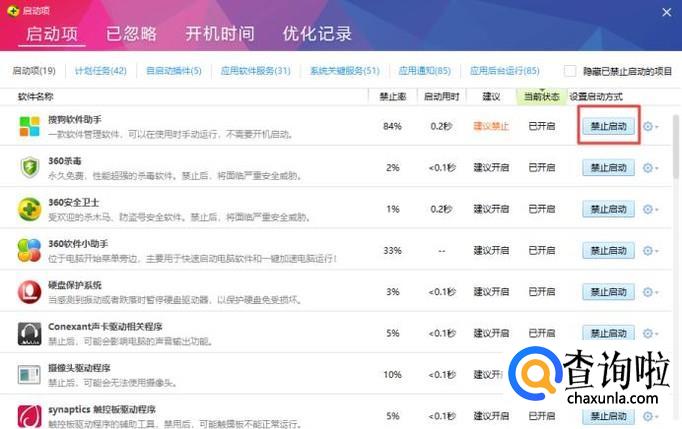The width and height of the screenshot is (682, 429).
Task: Sort by 建议 column header
Action: (x=491, y=97)
